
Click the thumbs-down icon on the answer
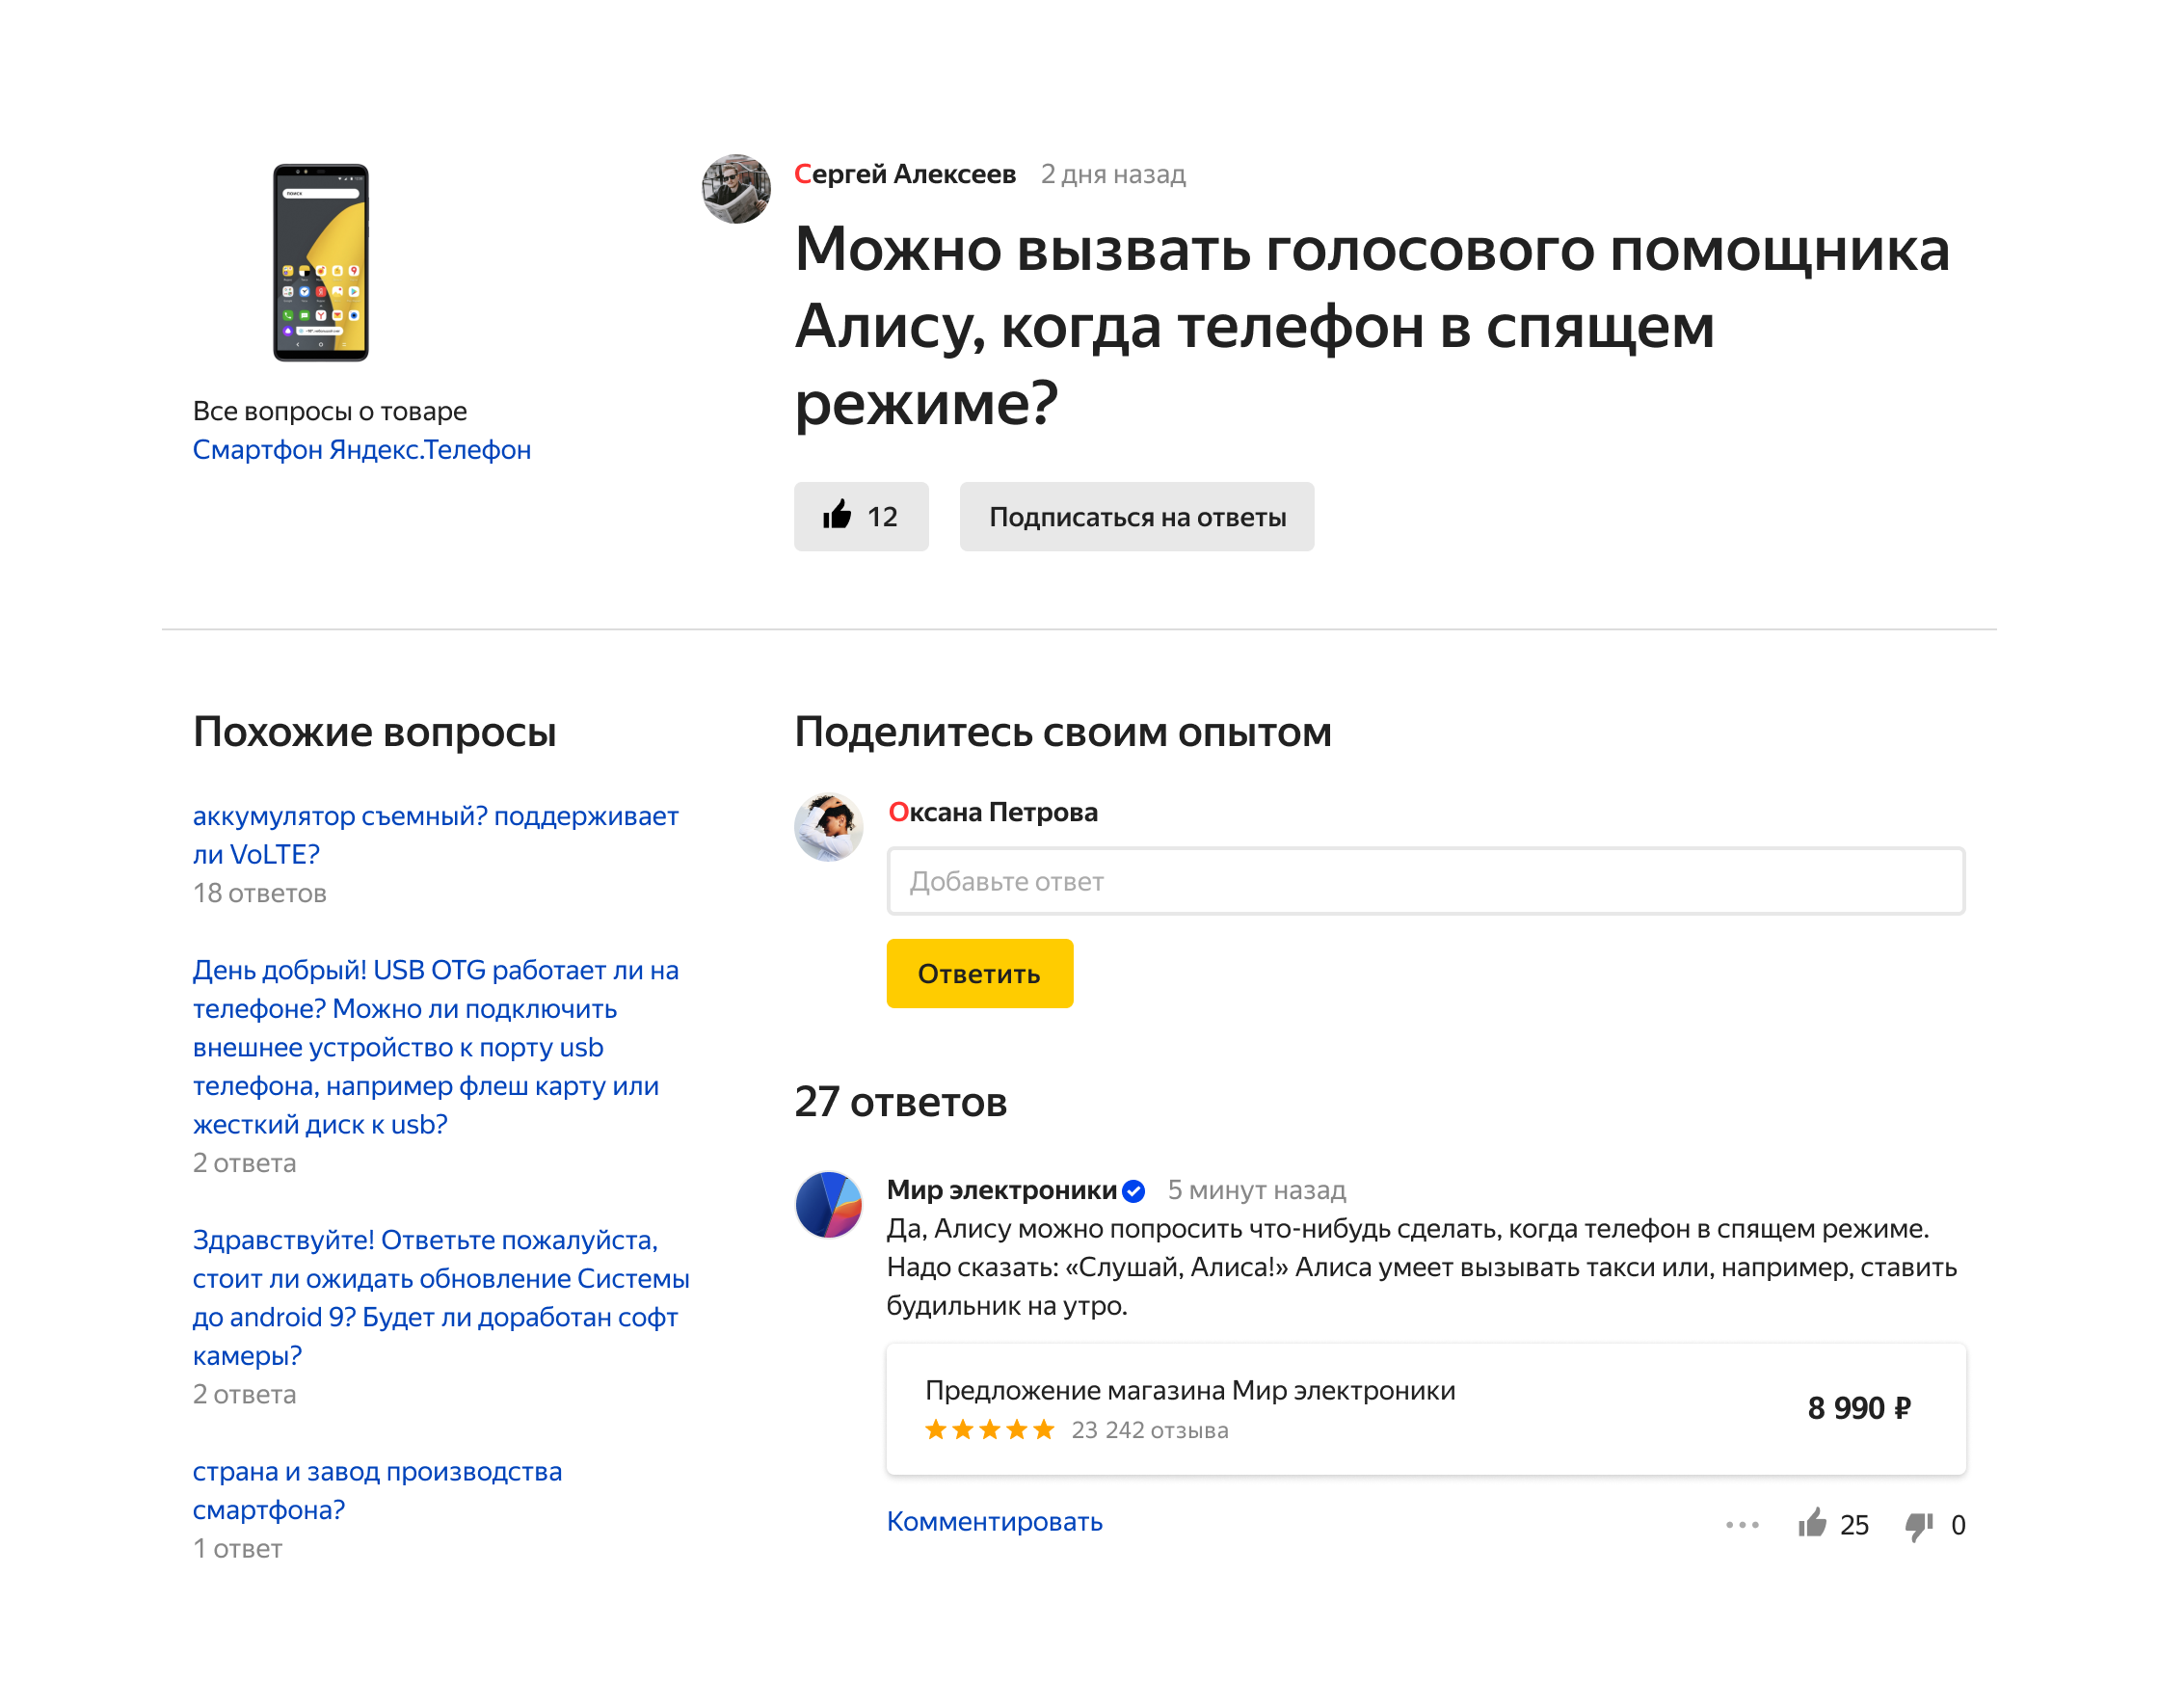pos(1918,1525)
